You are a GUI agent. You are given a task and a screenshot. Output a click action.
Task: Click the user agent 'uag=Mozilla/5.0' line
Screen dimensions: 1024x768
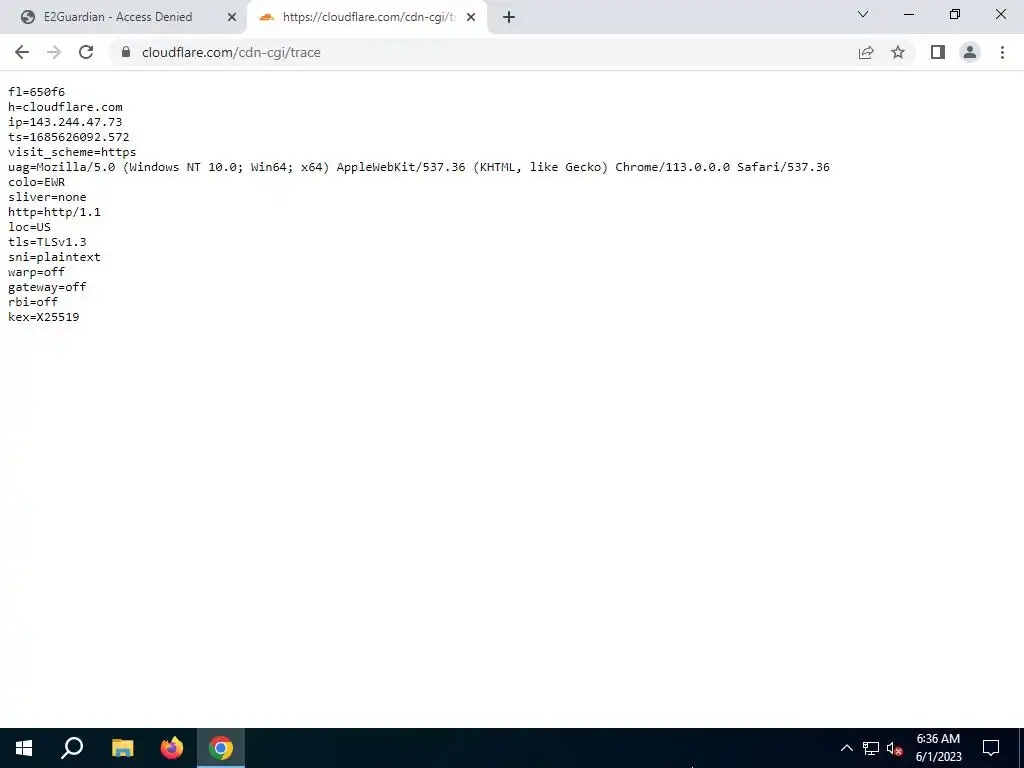(x=419, y=167)
